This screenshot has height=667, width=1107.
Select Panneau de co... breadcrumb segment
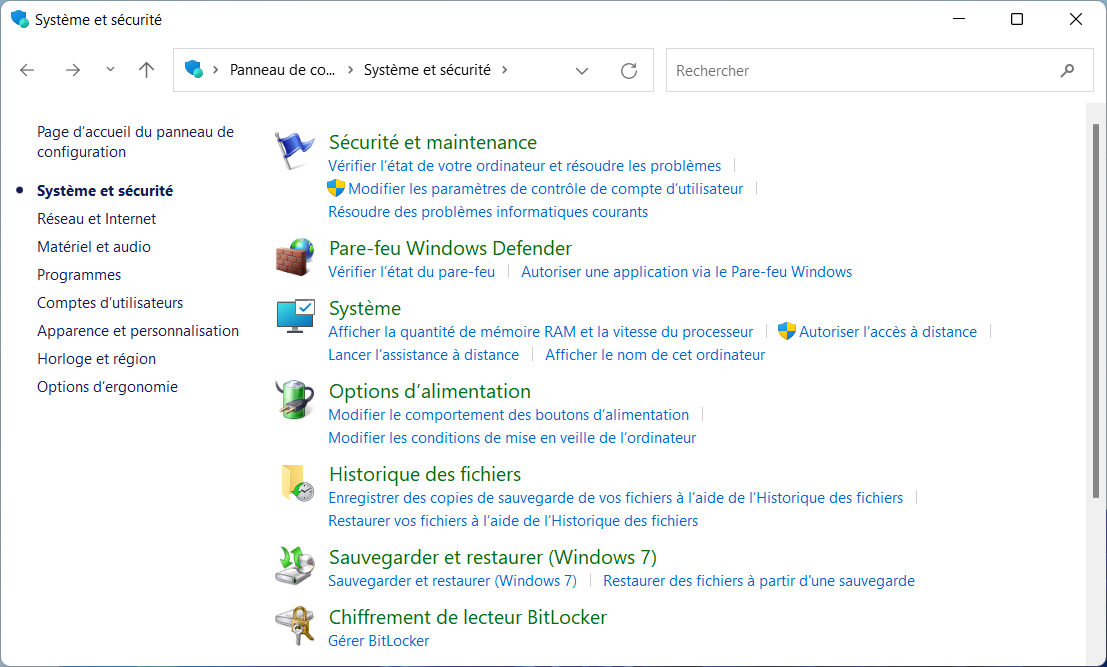point(282,70)
